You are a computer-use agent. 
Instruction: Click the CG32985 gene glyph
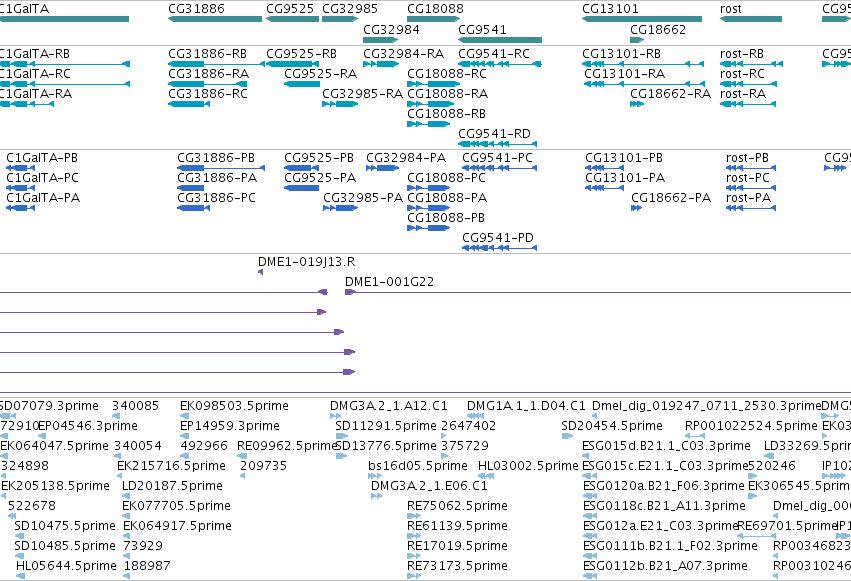[340, 19]
